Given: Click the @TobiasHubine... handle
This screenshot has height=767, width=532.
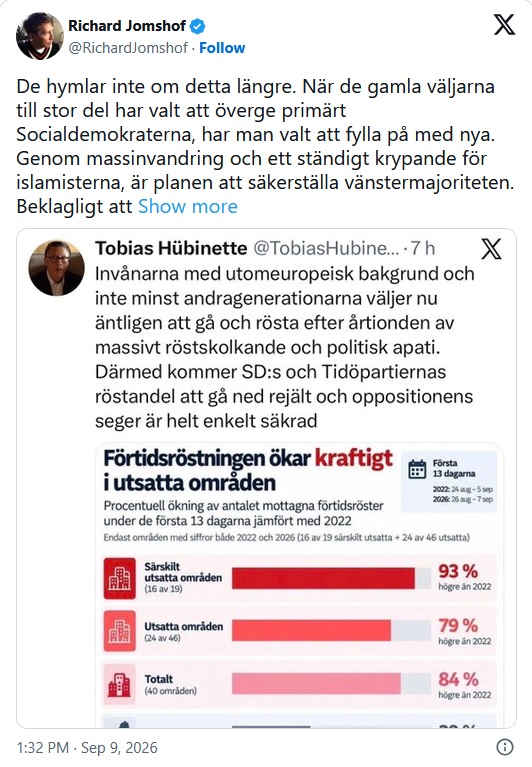Looking at the screenshot, I should pyautogui.click(x=326, y=248).
